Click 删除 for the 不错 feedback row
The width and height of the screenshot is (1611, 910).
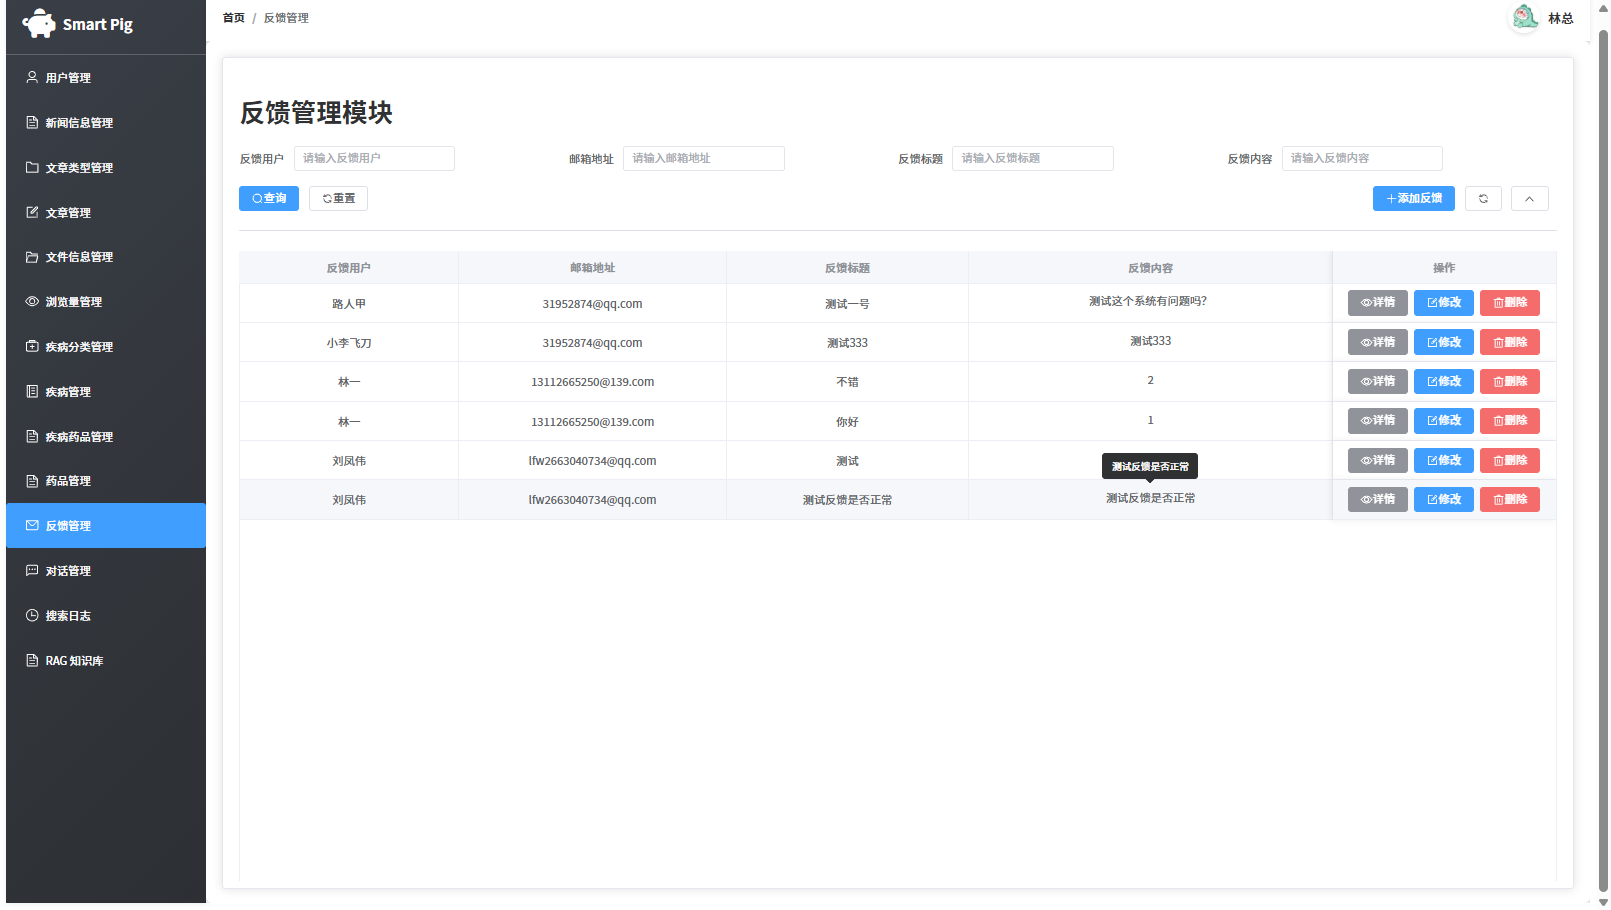tap(1510, 381)
